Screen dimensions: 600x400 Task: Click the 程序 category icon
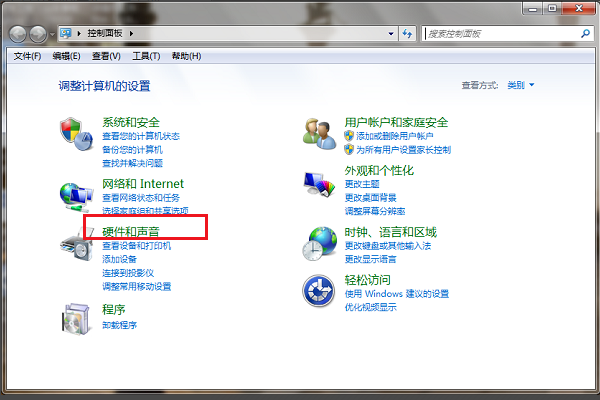(x=76, y=317)
